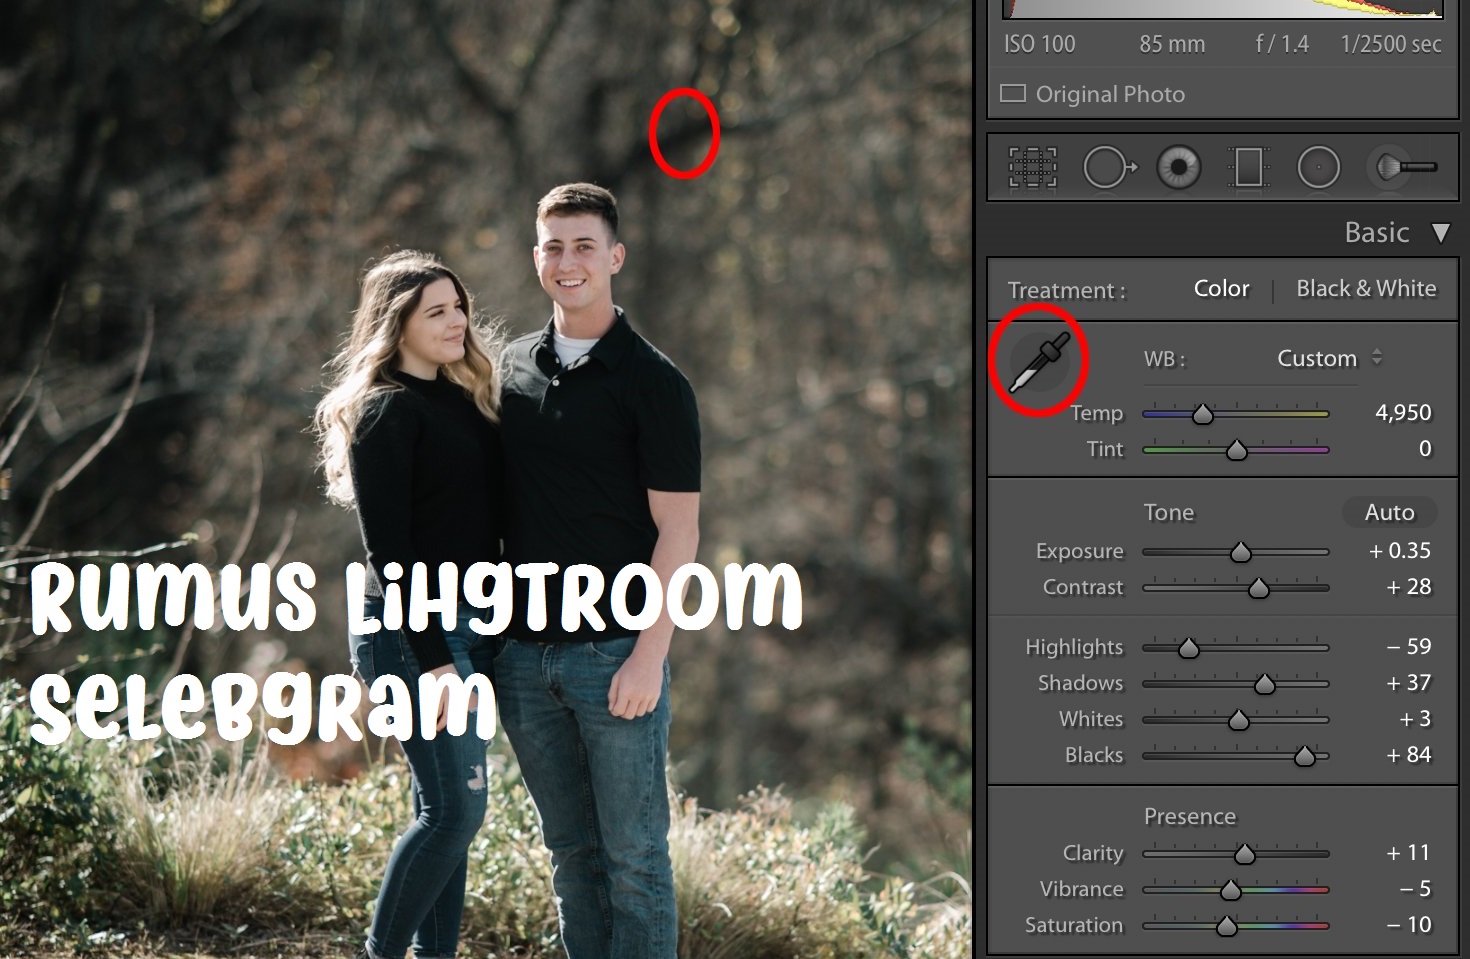The image size is (1470, 959).
Task: Adjust the Highlights slider handle
Action: 1188,648
